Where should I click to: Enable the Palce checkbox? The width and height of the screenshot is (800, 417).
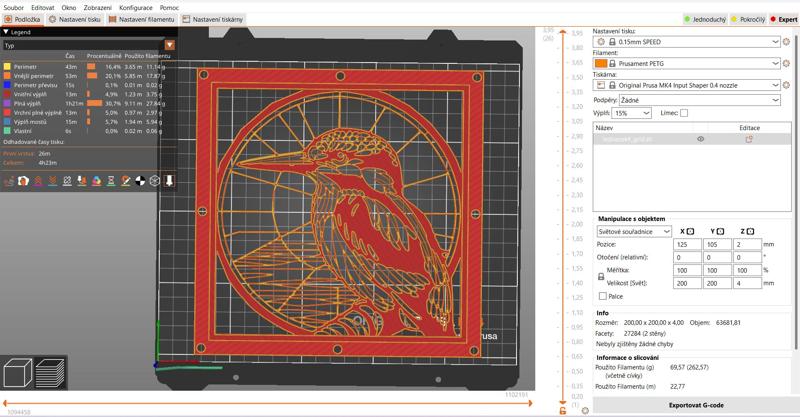pyautogui.click(x=603, y=296)
